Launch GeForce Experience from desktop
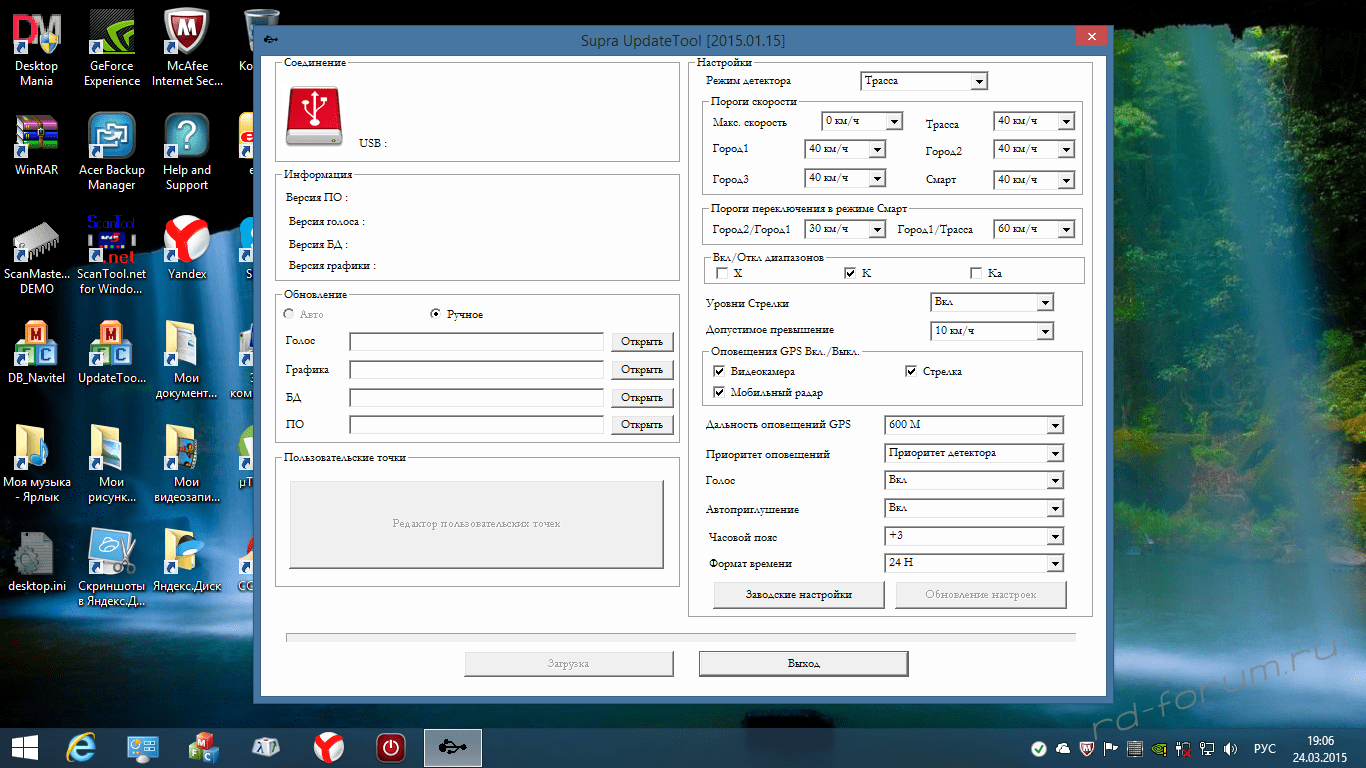This screenshot has width=1366, height=768. (112, 35)
